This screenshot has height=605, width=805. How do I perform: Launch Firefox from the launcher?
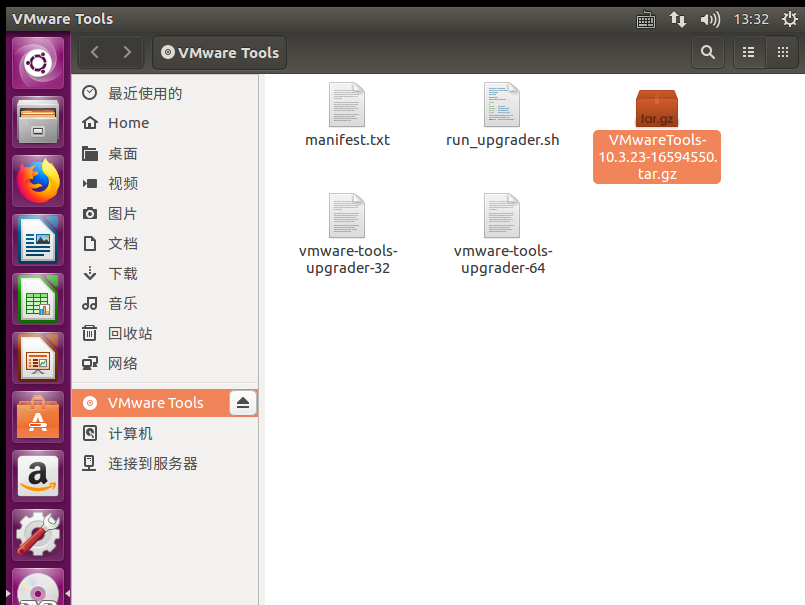coord(38,181)
